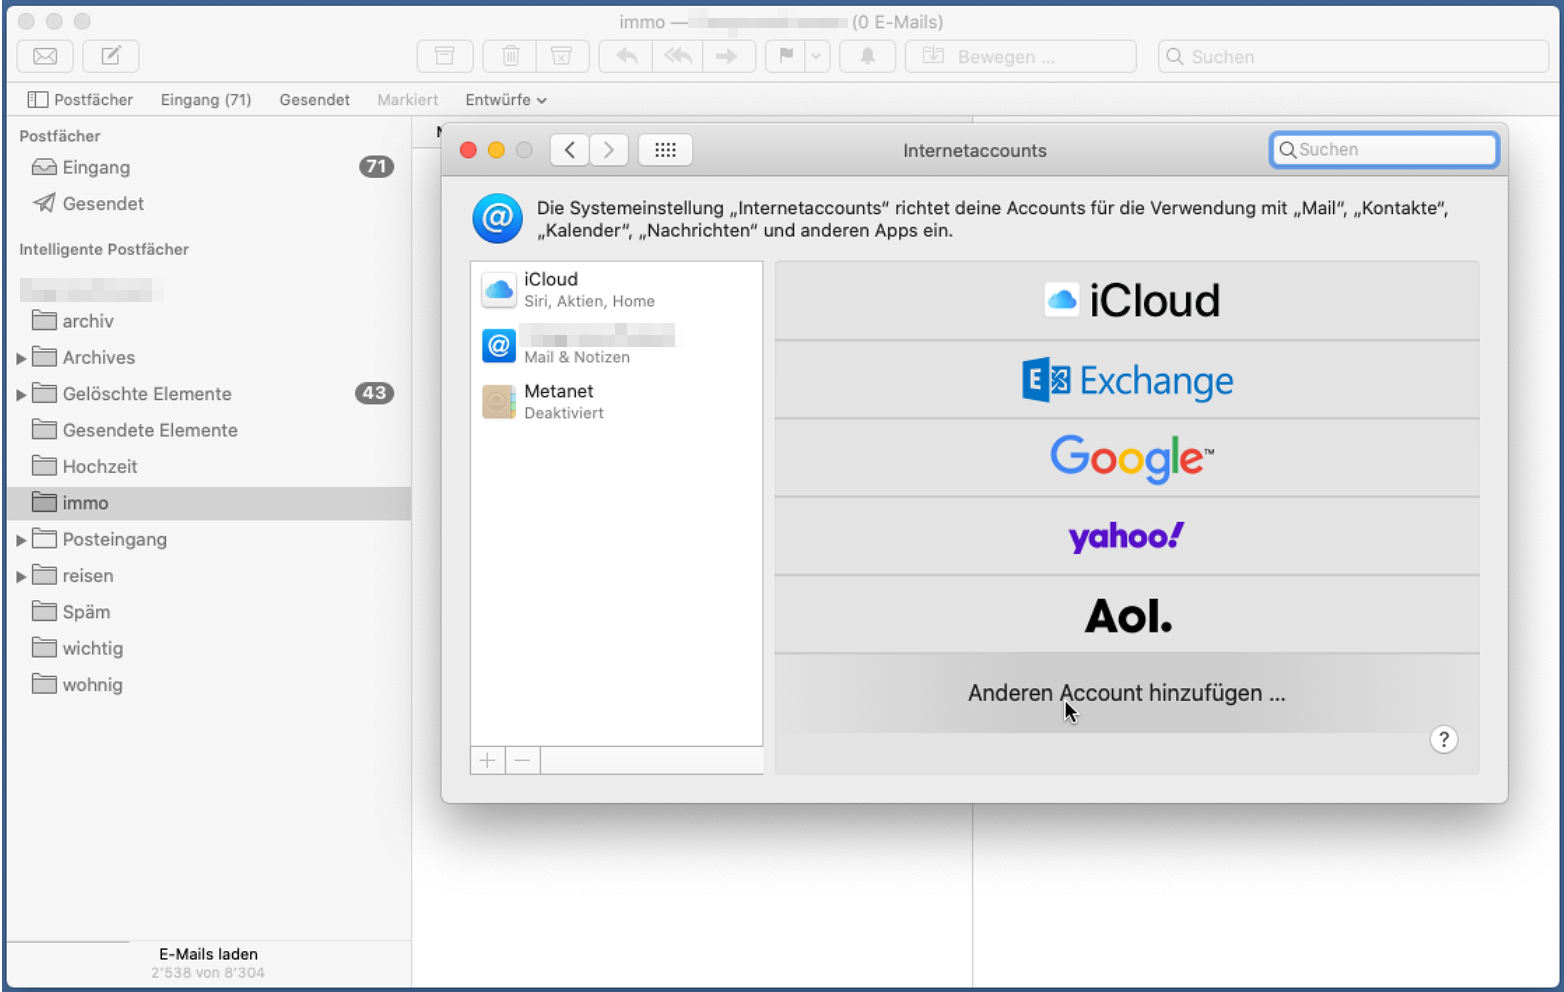The width and height of the screenshot is (1564, 992).
Task: Click the flag icon in toolbar
Action: coord(786,56)
